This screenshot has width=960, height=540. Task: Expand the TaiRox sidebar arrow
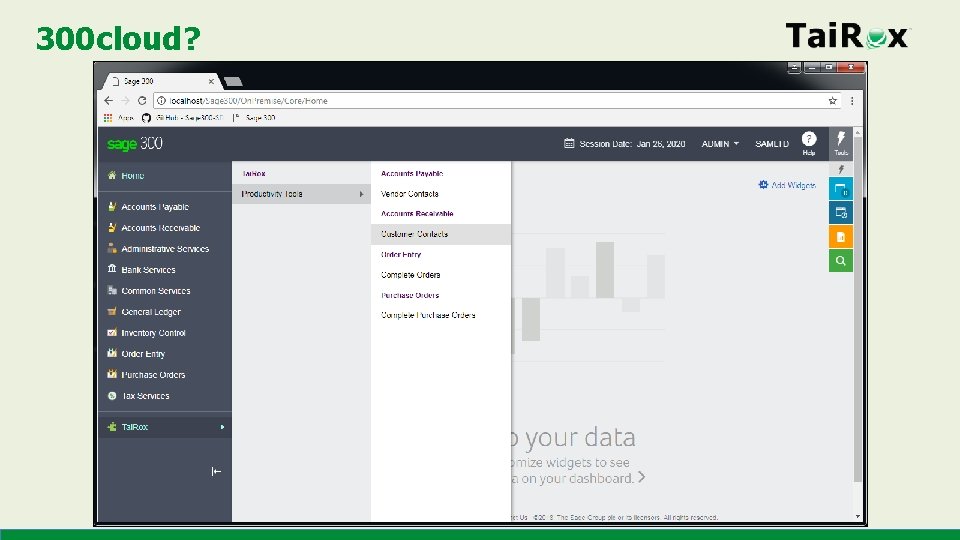(222, 427)
